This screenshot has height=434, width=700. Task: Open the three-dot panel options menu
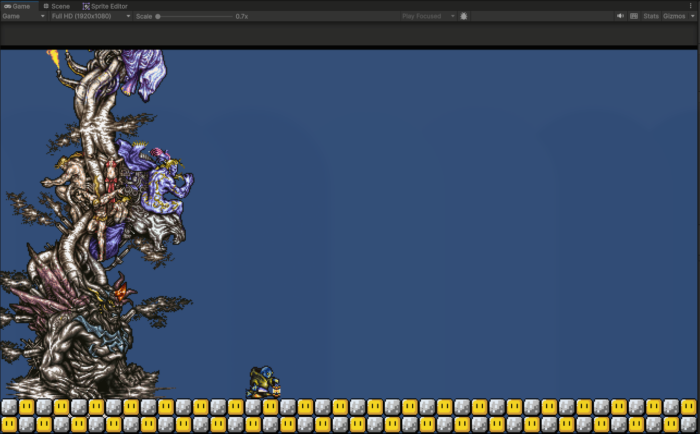click(691, 6)
